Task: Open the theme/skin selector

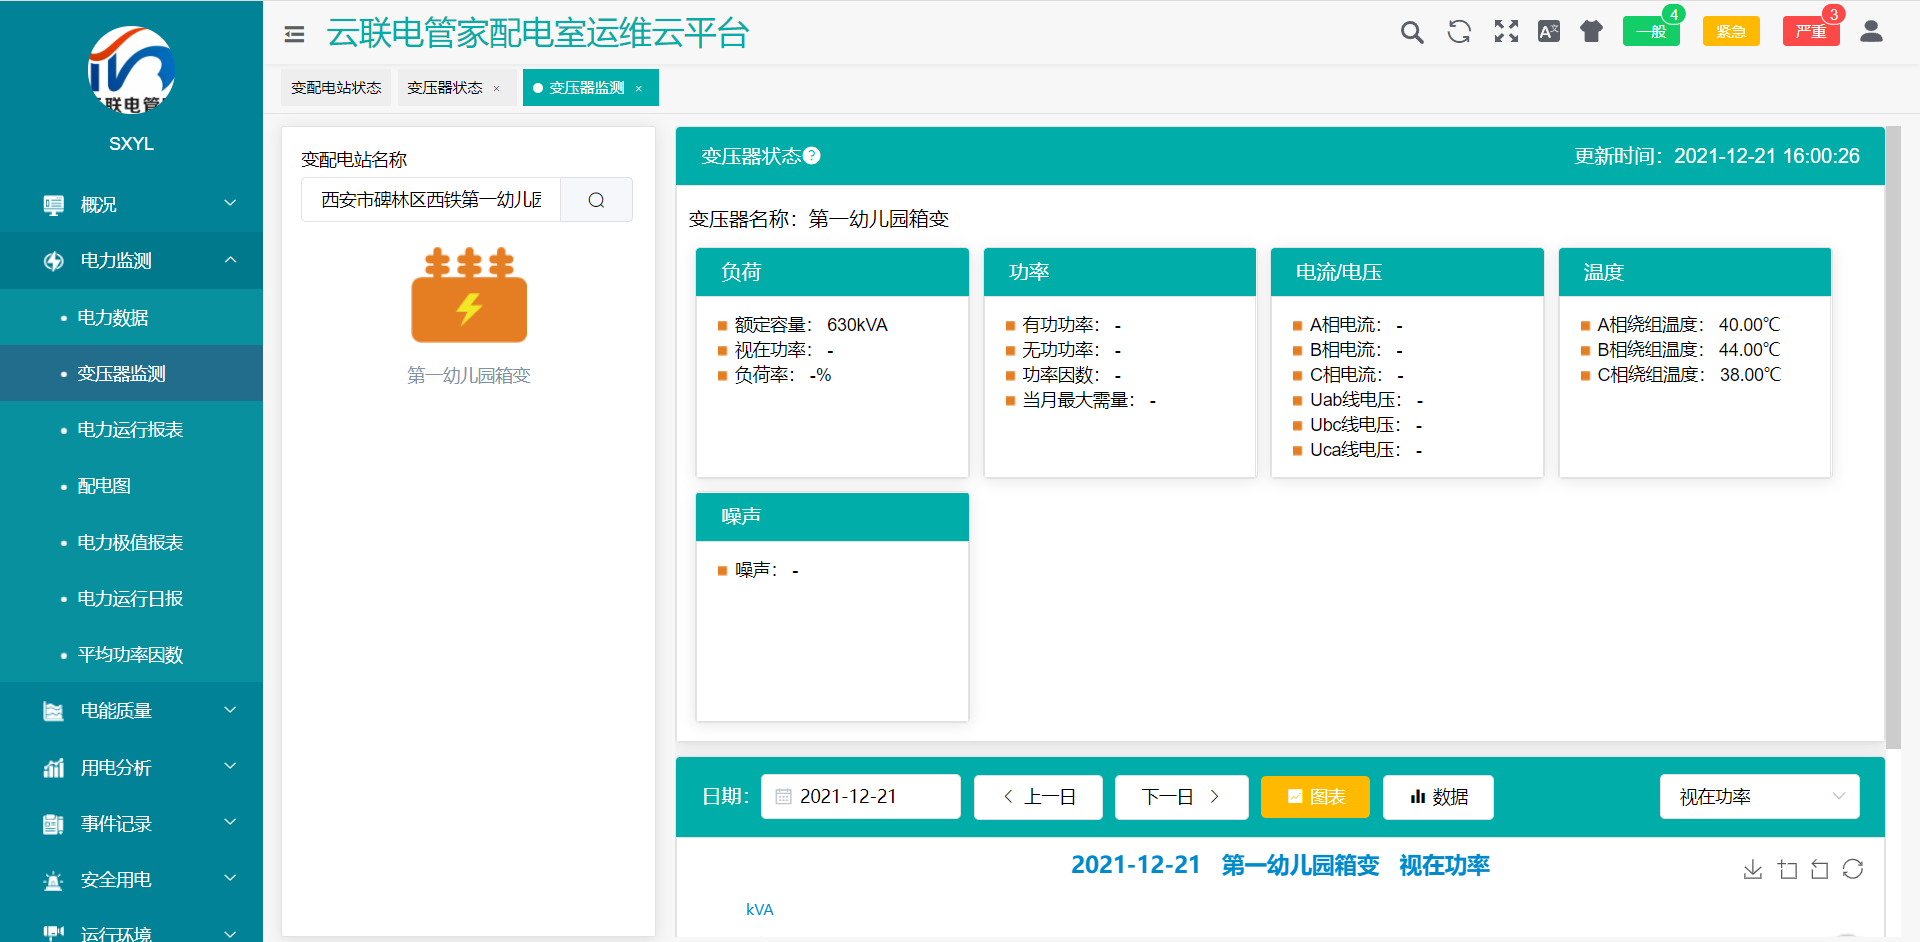Action: [1592, 31]
